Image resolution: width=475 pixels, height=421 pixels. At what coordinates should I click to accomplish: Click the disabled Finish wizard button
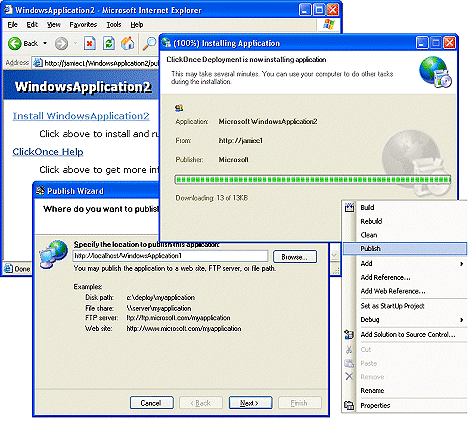tap(299, 403)
